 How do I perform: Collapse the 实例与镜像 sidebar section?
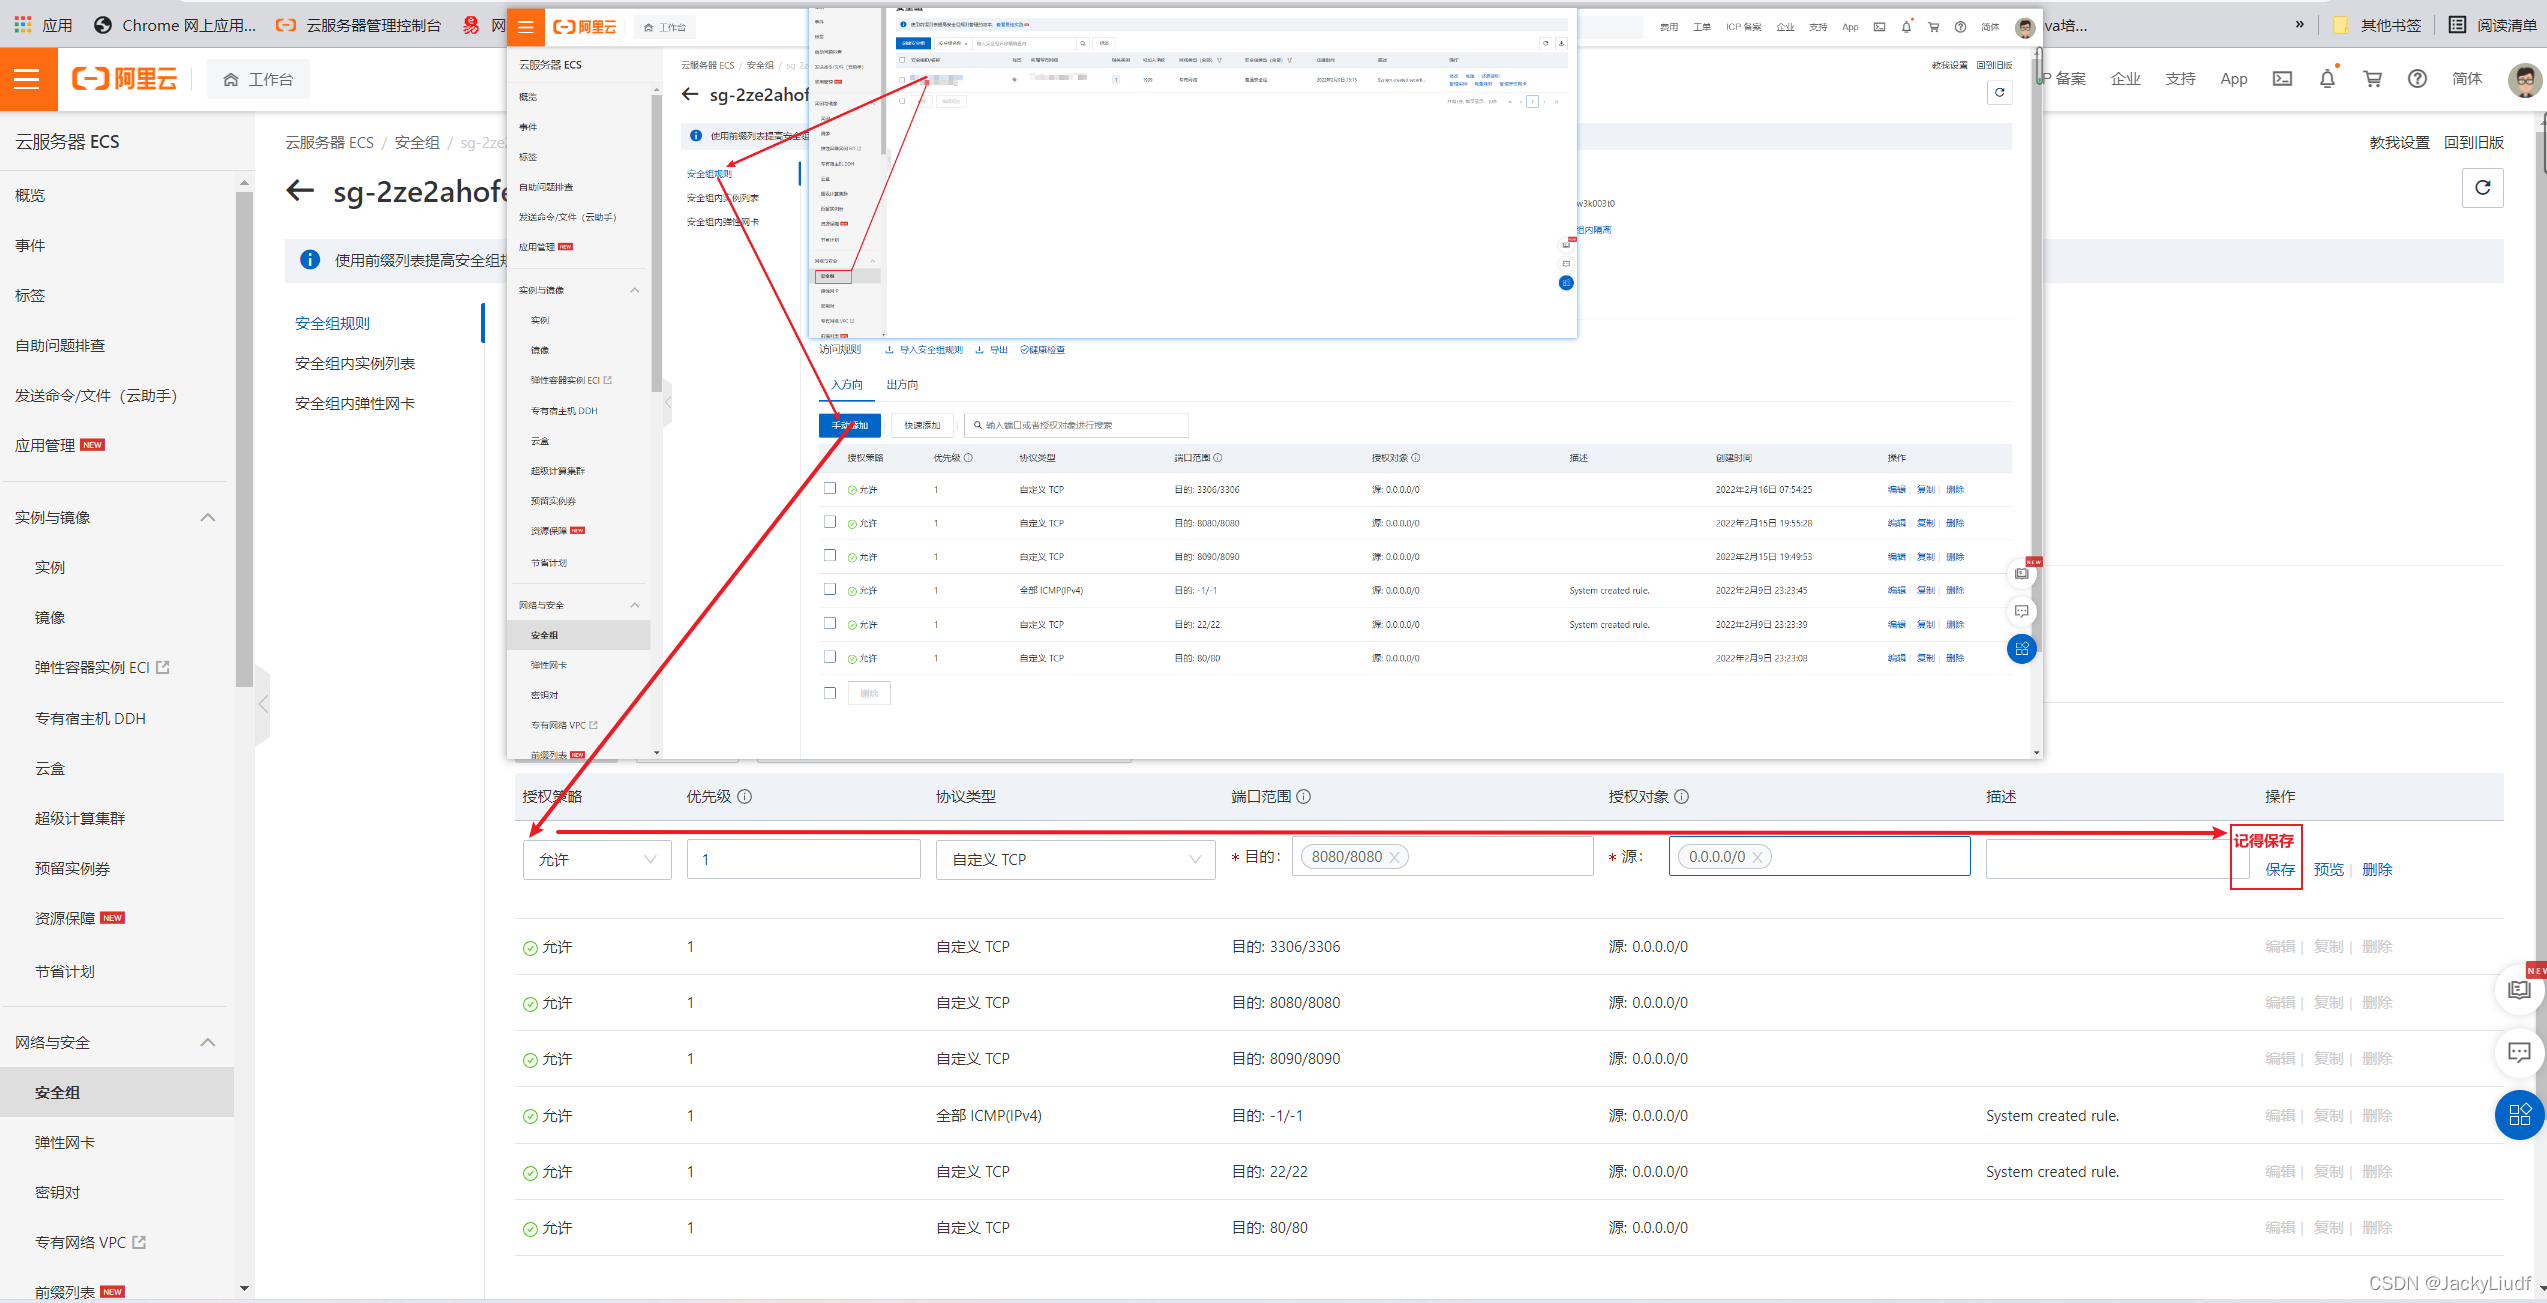pyautogui.click(x=208, y=518)
